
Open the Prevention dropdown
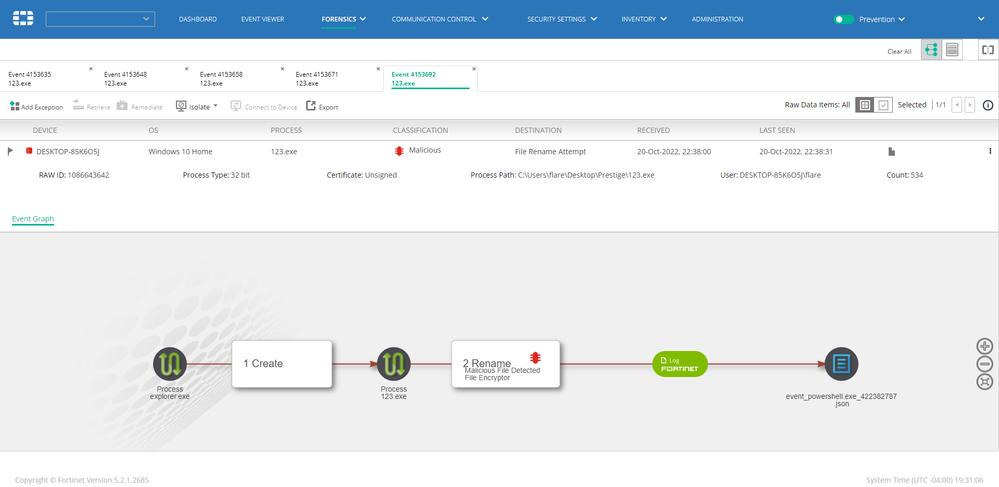pyautogui.click(x=882, y=20)
